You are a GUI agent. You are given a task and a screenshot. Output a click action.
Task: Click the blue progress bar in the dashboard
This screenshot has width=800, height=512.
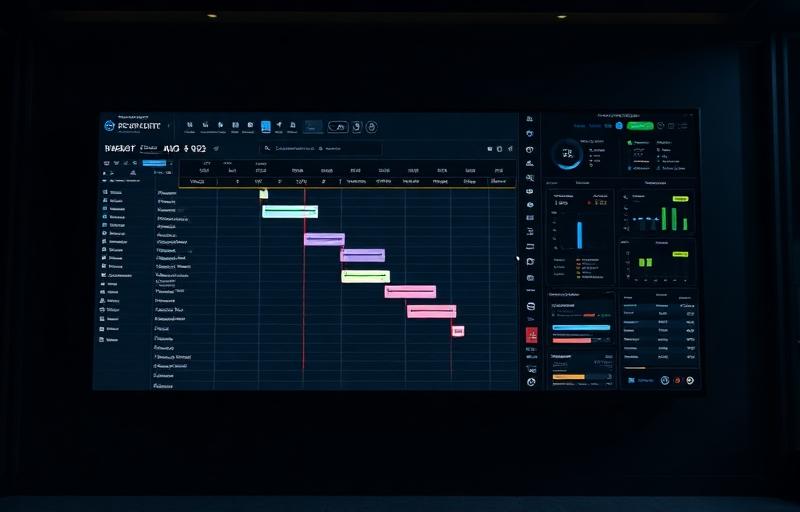[581, 327]
